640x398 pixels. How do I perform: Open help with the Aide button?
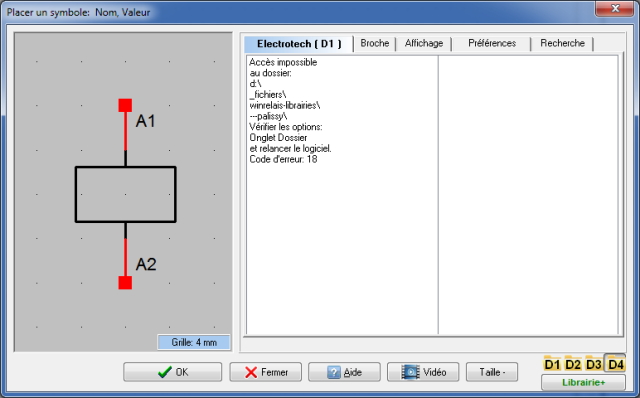344,372
